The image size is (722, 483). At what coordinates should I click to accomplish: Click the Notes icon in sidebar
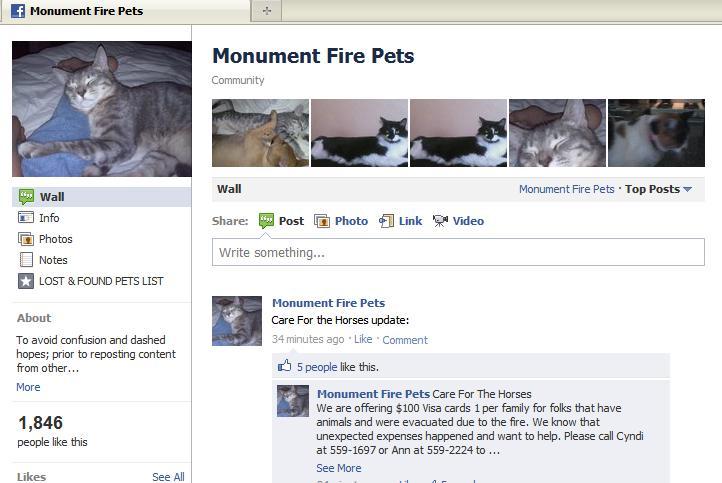coord(26,260)
